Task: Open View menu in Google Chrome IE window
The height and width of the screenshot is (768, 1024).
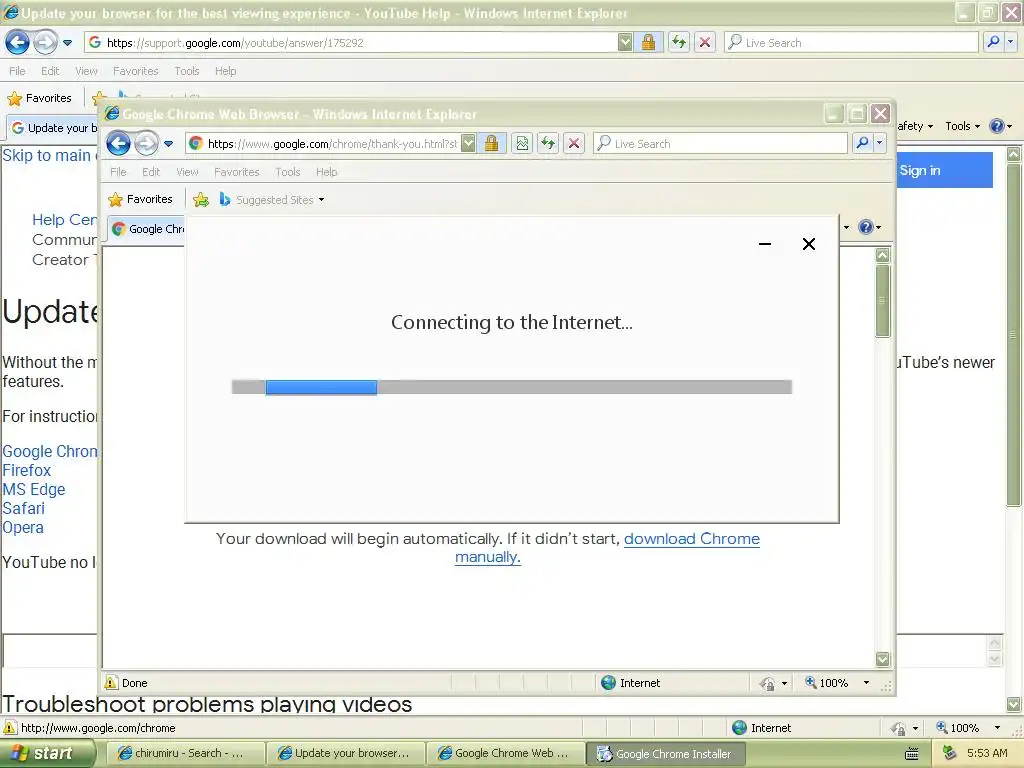Action: click(x=187, y=172)
